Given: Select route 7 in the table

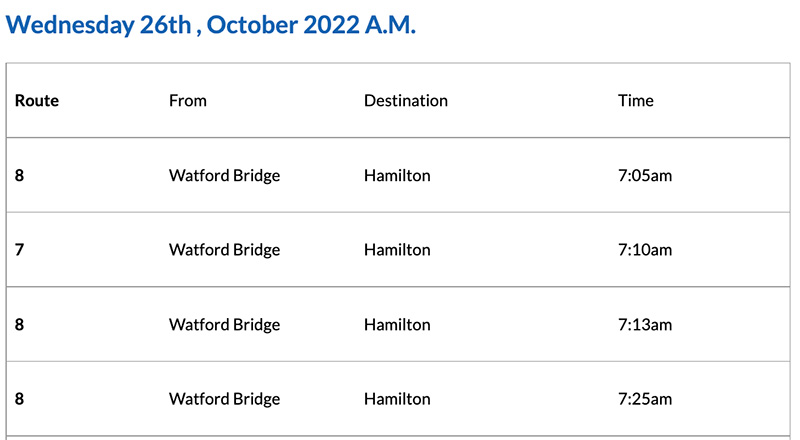Looking at the screenshot, I should coord(20,249).
